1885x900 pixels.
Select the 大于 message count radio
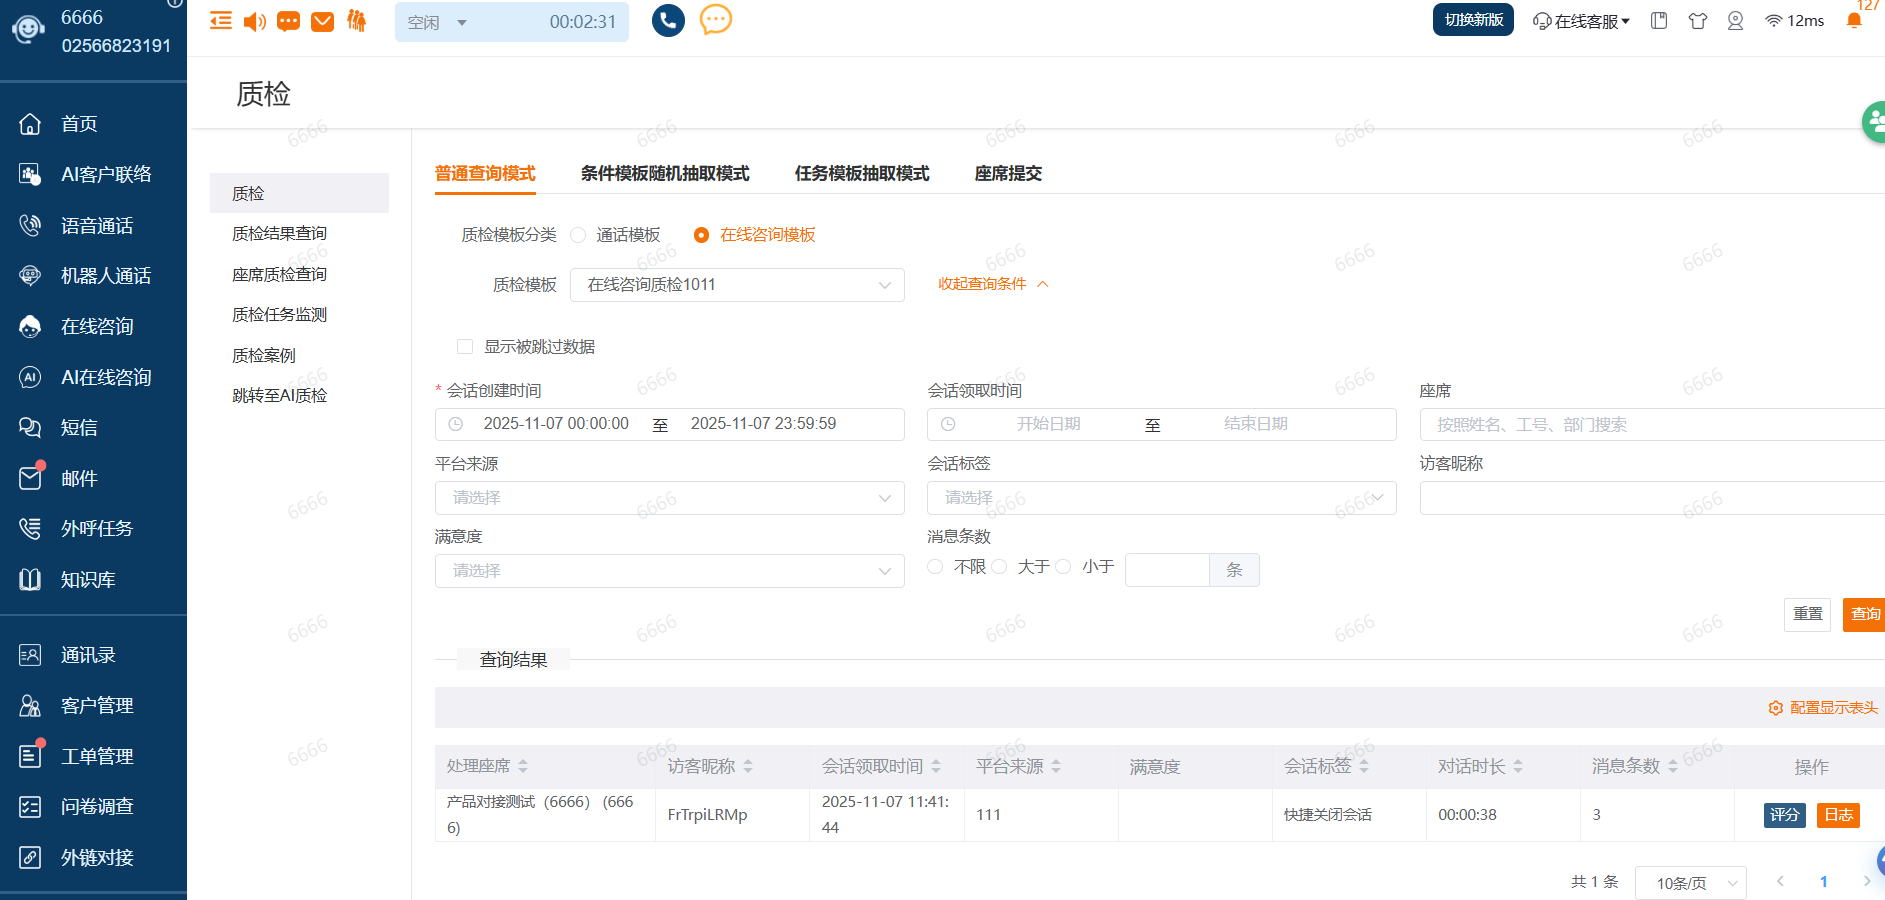coord(1000,567)
